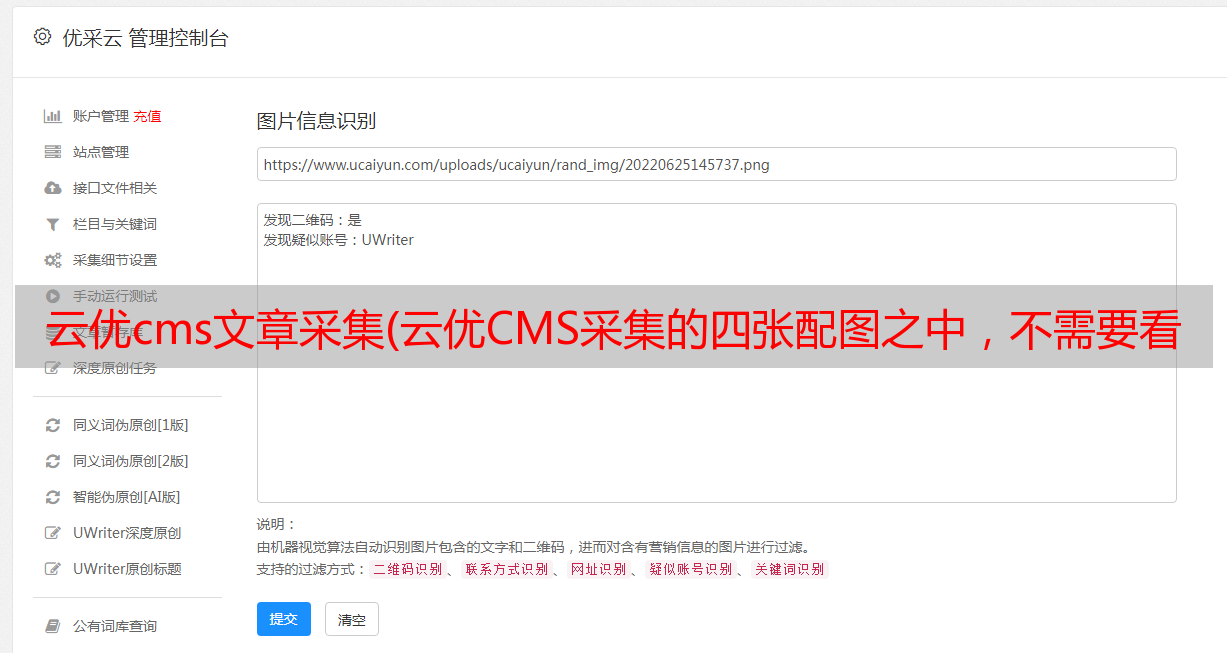Click the book icon for 公有词库查询
The width and height of the screenshot is (1227, 653).
pyautogui.click(x=53, y=626)
